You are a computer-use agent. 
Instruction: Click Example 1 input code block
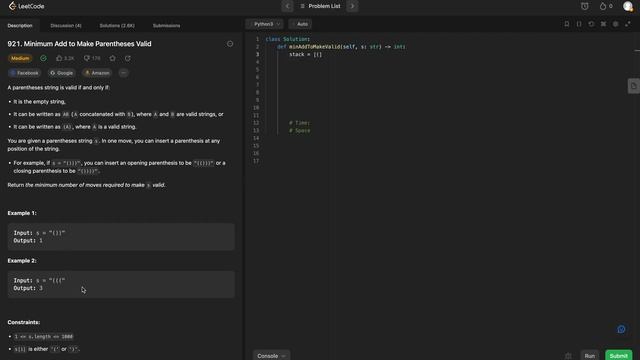point(121,237)
